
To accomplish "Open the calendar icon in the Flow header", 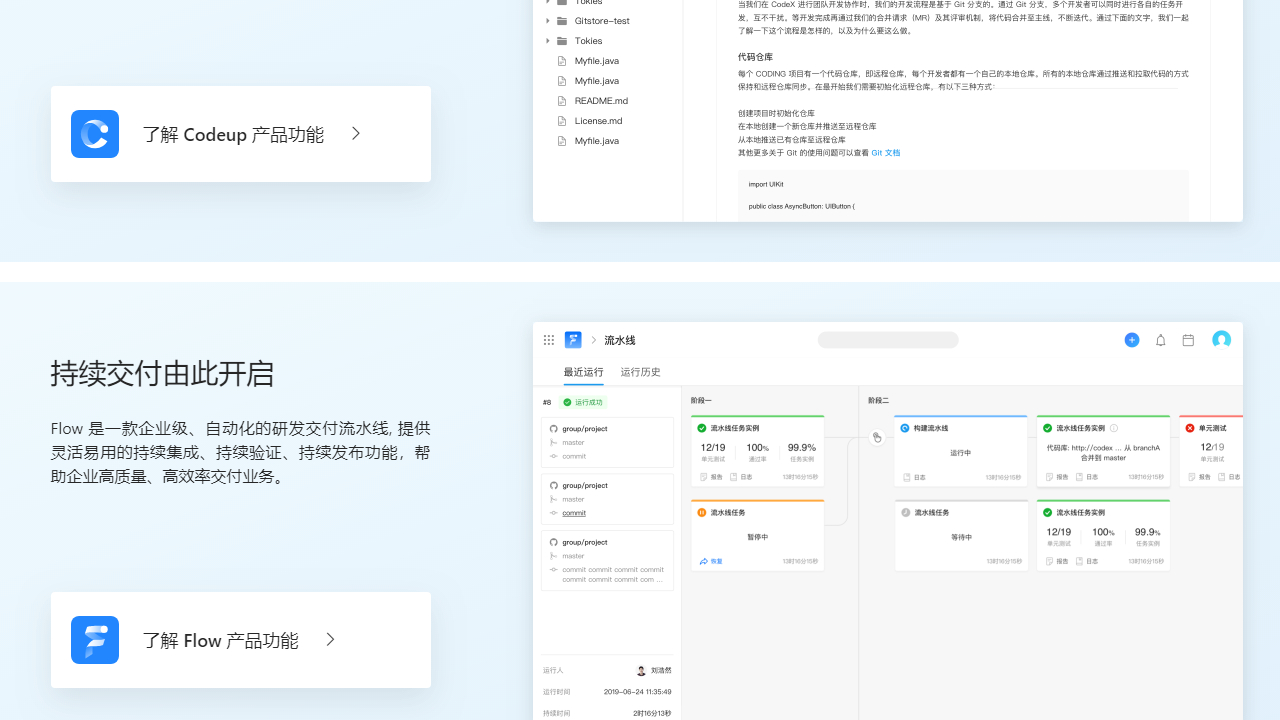I will (x=1188, y=340).
